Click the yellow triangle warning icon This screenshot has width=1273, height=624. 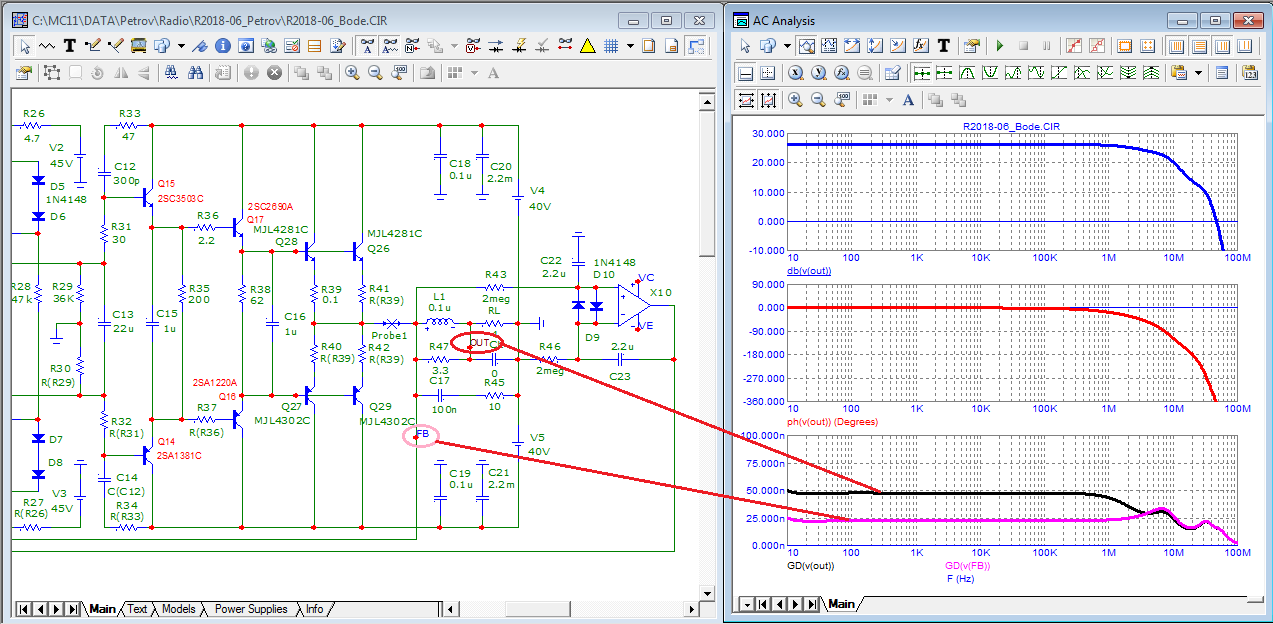tap(588, 45)
